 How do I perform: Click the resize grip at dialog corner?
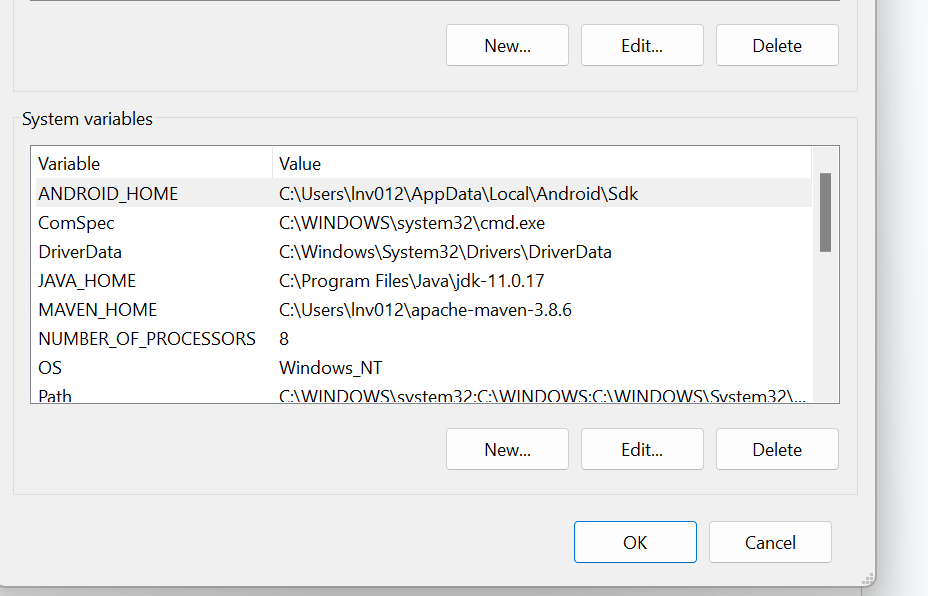point(867,578)
